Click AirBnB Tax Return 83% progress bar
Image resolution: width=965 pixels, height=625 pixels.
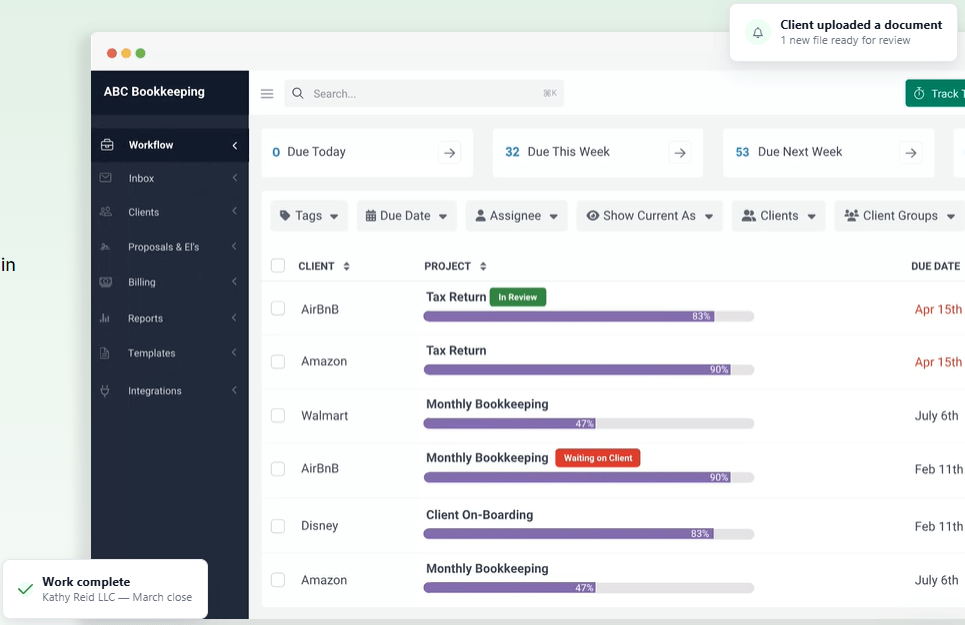[588, 316]
